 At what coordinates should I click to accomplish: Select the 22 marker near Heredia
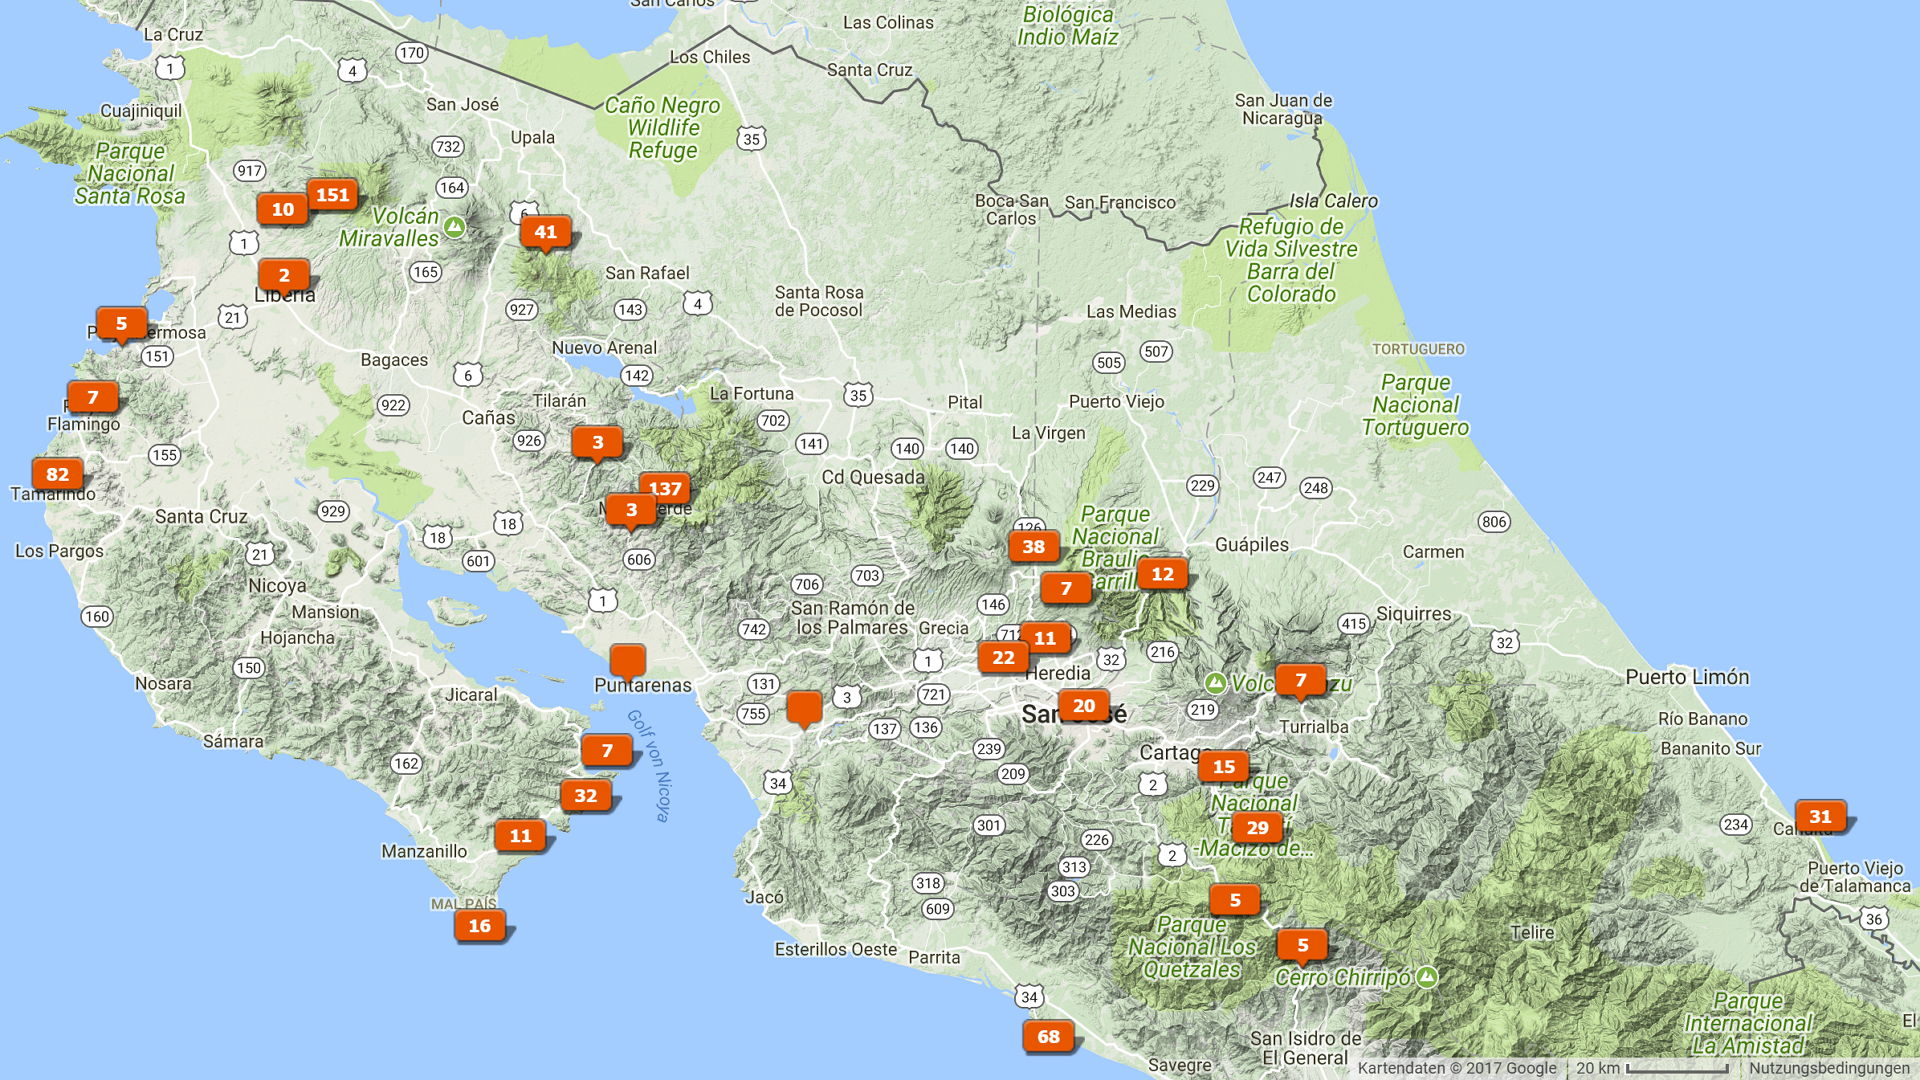[x=1003, y=657]
